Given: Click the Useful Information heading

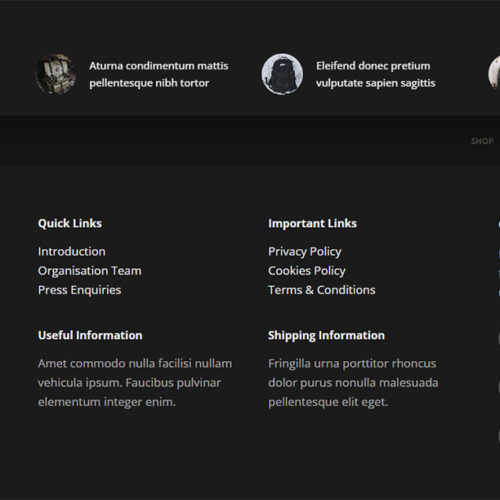Looking at the screenshot, I should [90, 335].
